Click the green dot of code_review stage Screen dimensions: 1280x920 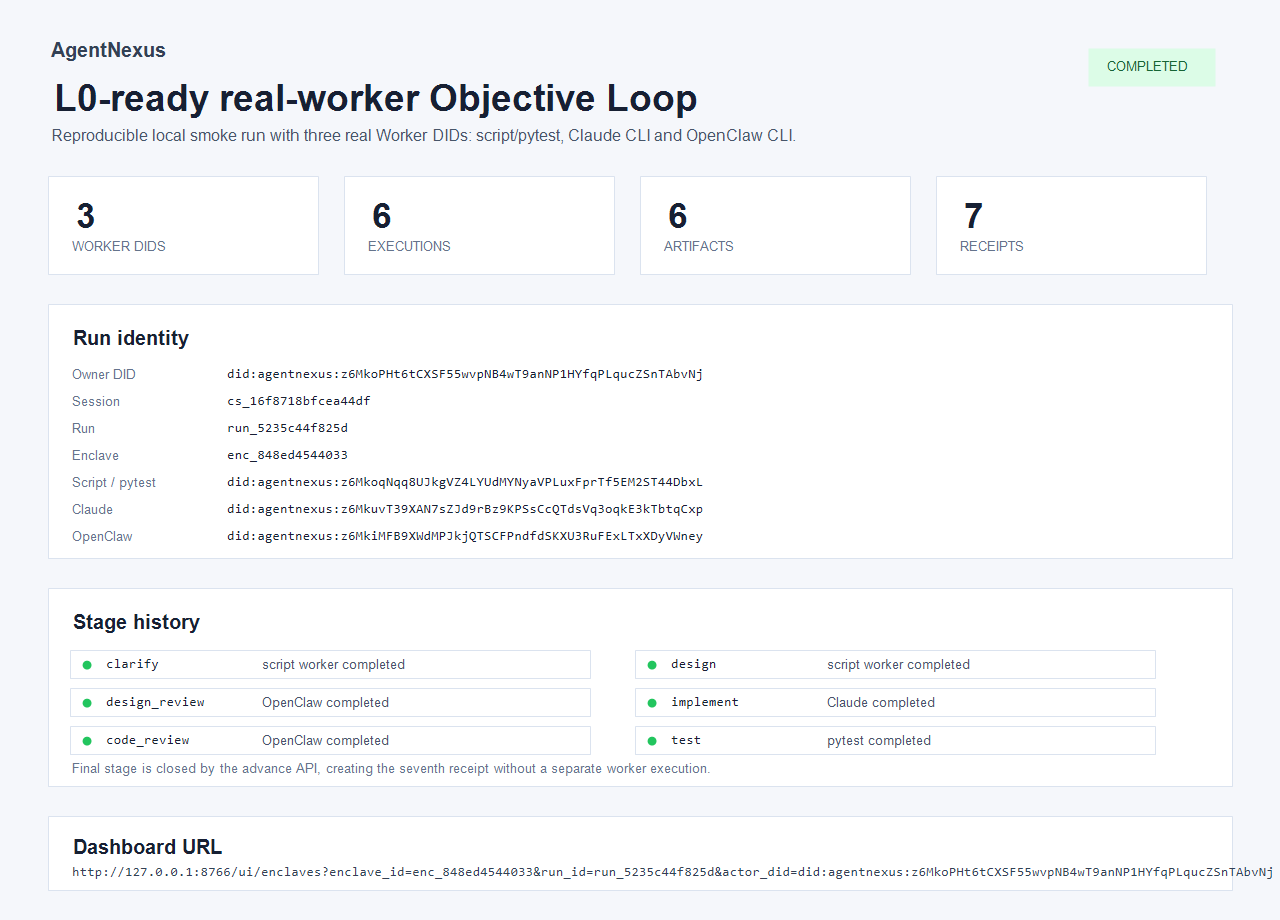click(87, 741)
